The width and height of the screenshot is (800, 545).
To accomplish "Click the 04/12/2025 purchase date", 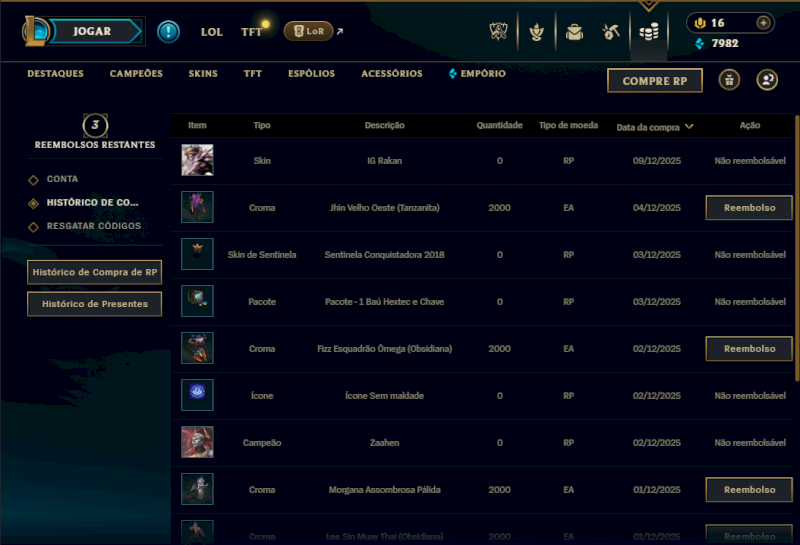I will point(657,208).
